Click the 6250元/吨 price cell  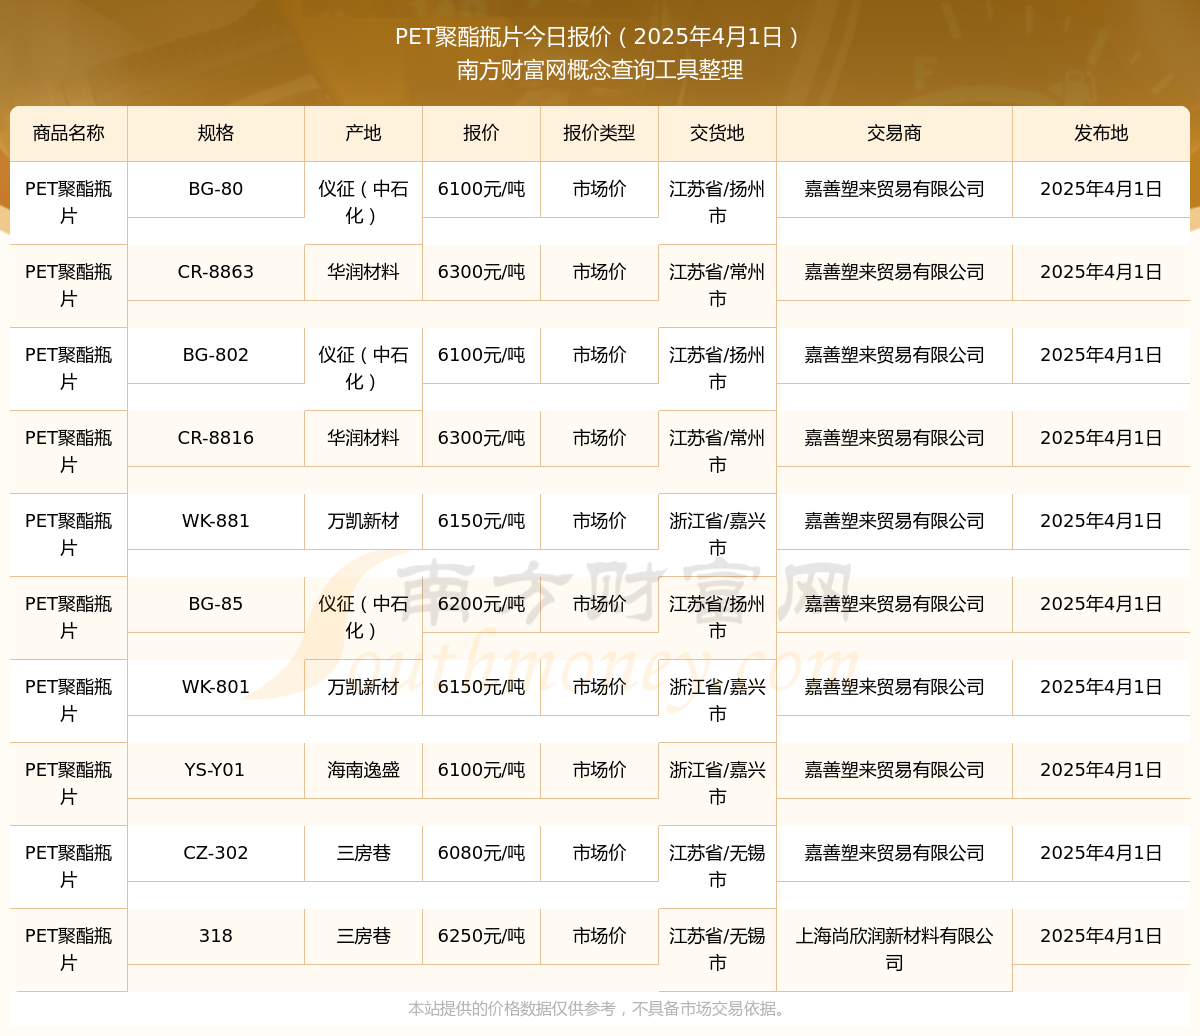click(x=481, y=936)
